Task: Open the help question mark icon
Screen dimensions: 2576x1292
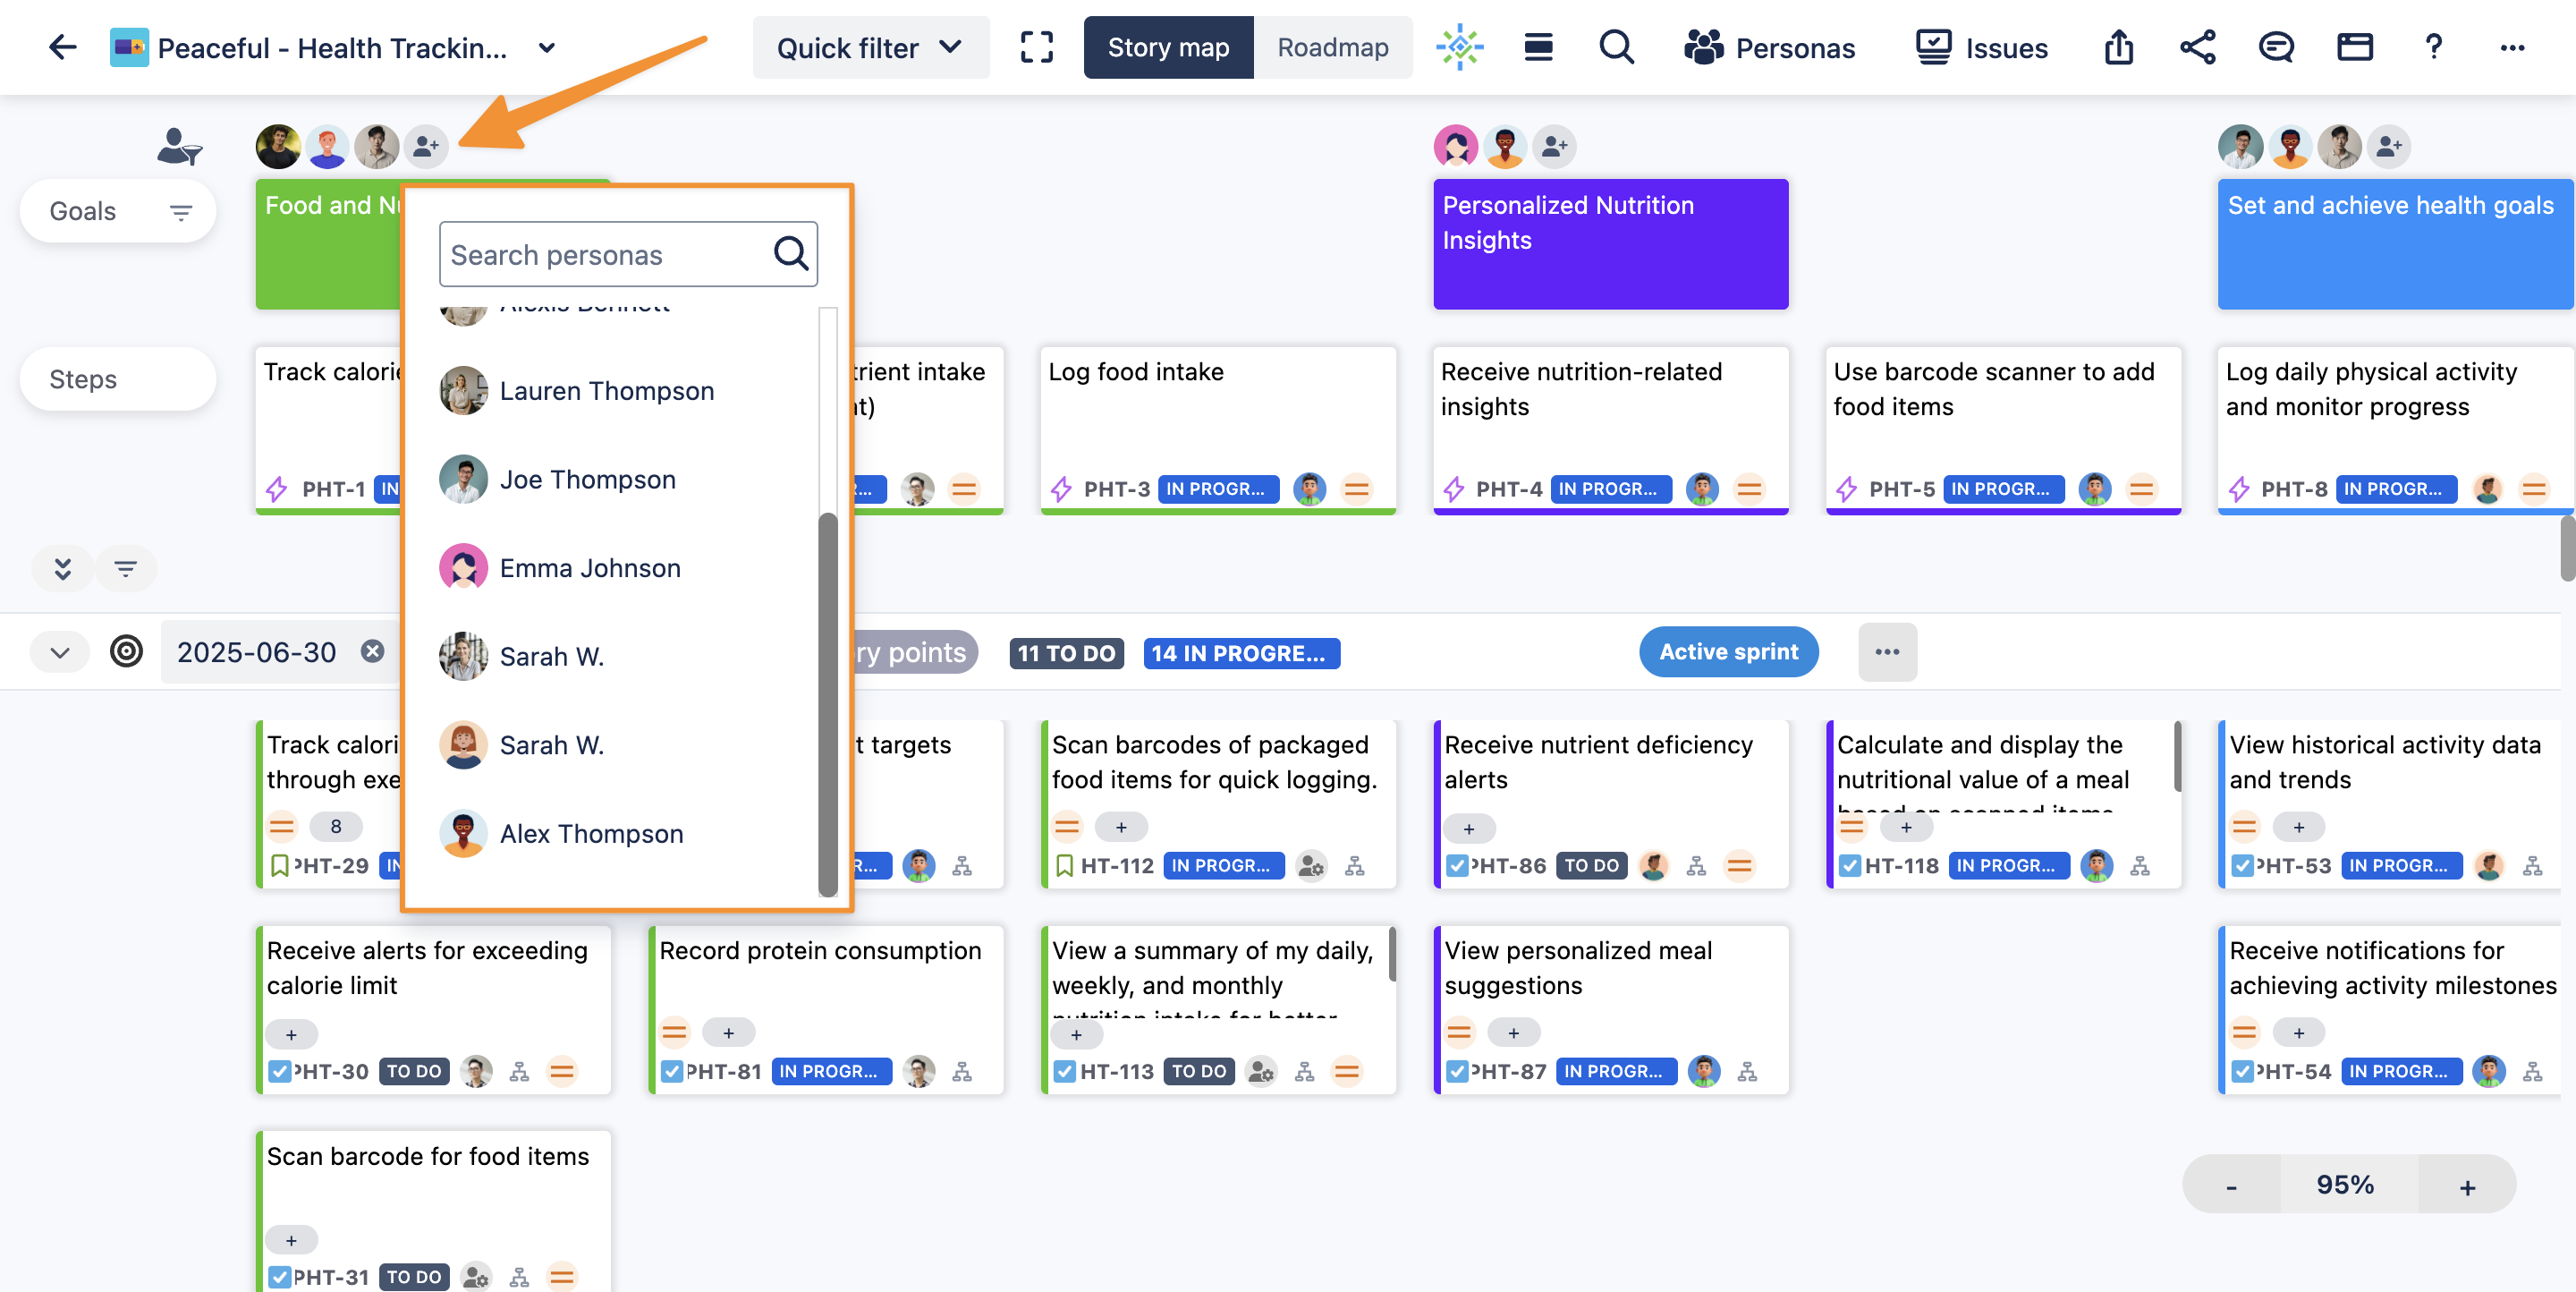Action: (x=2433, y=47)
